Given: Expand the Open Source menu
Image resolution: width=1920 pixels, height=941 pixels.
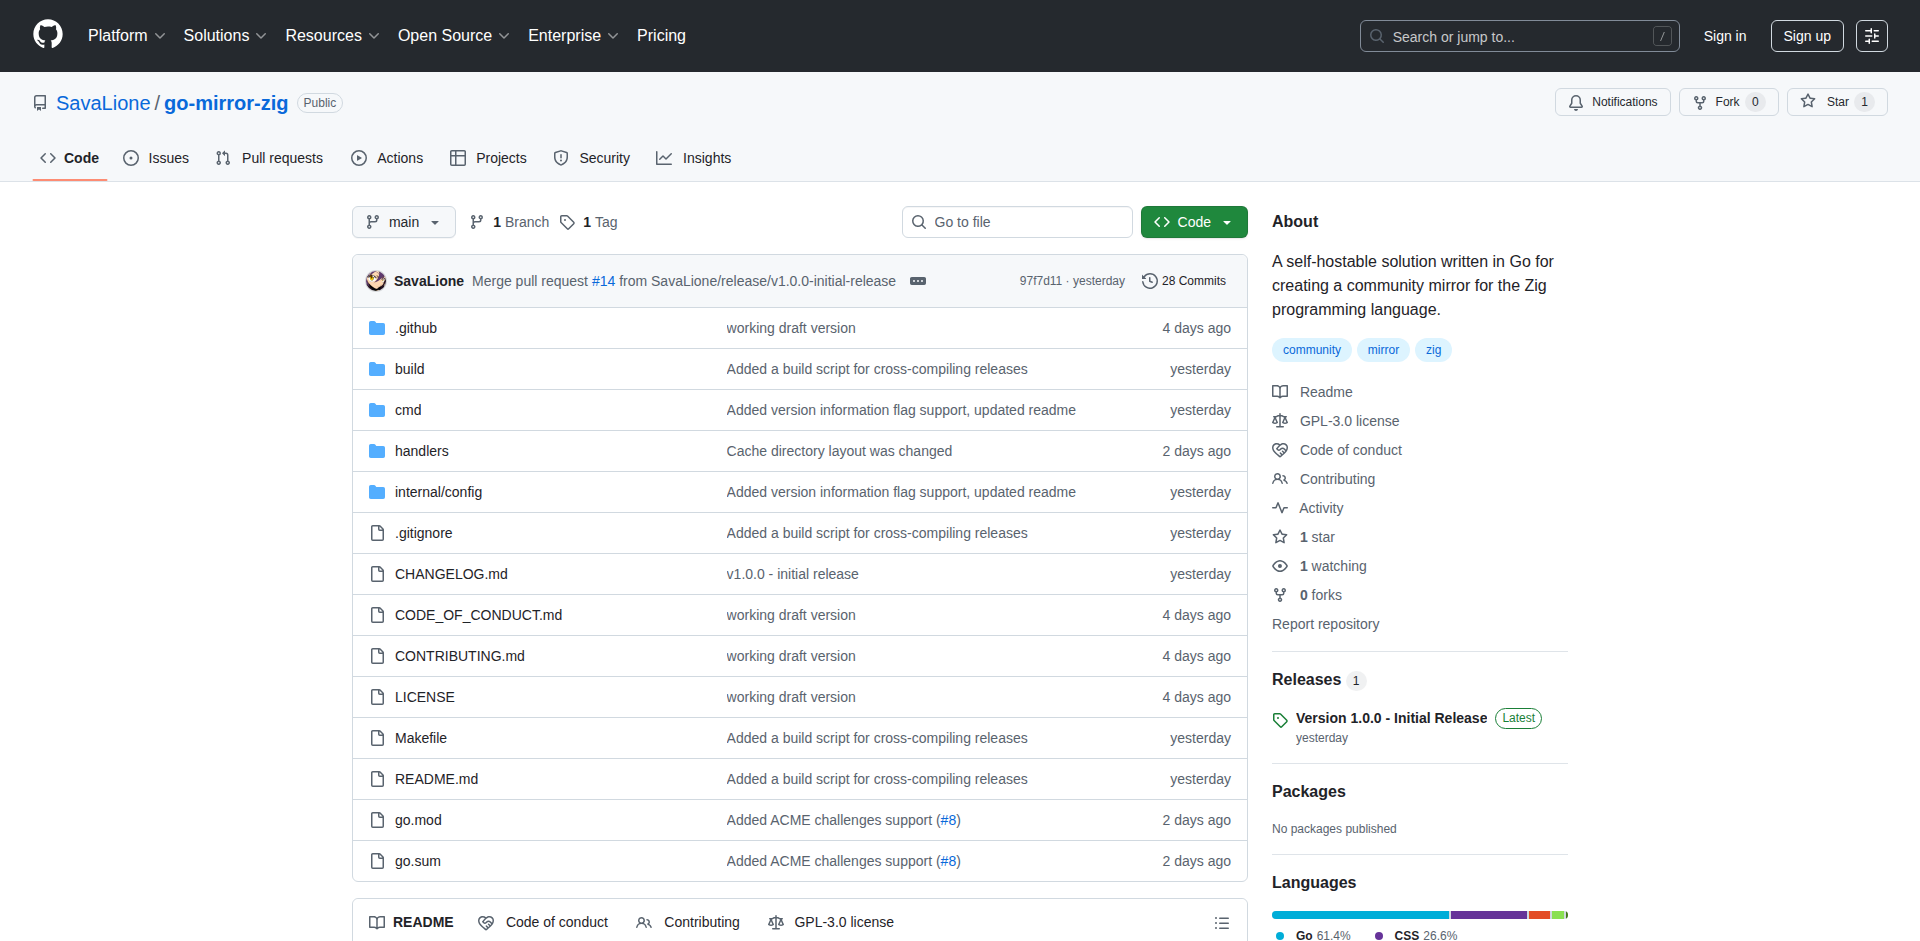Looking at the screenshot, I should [454, 36].
